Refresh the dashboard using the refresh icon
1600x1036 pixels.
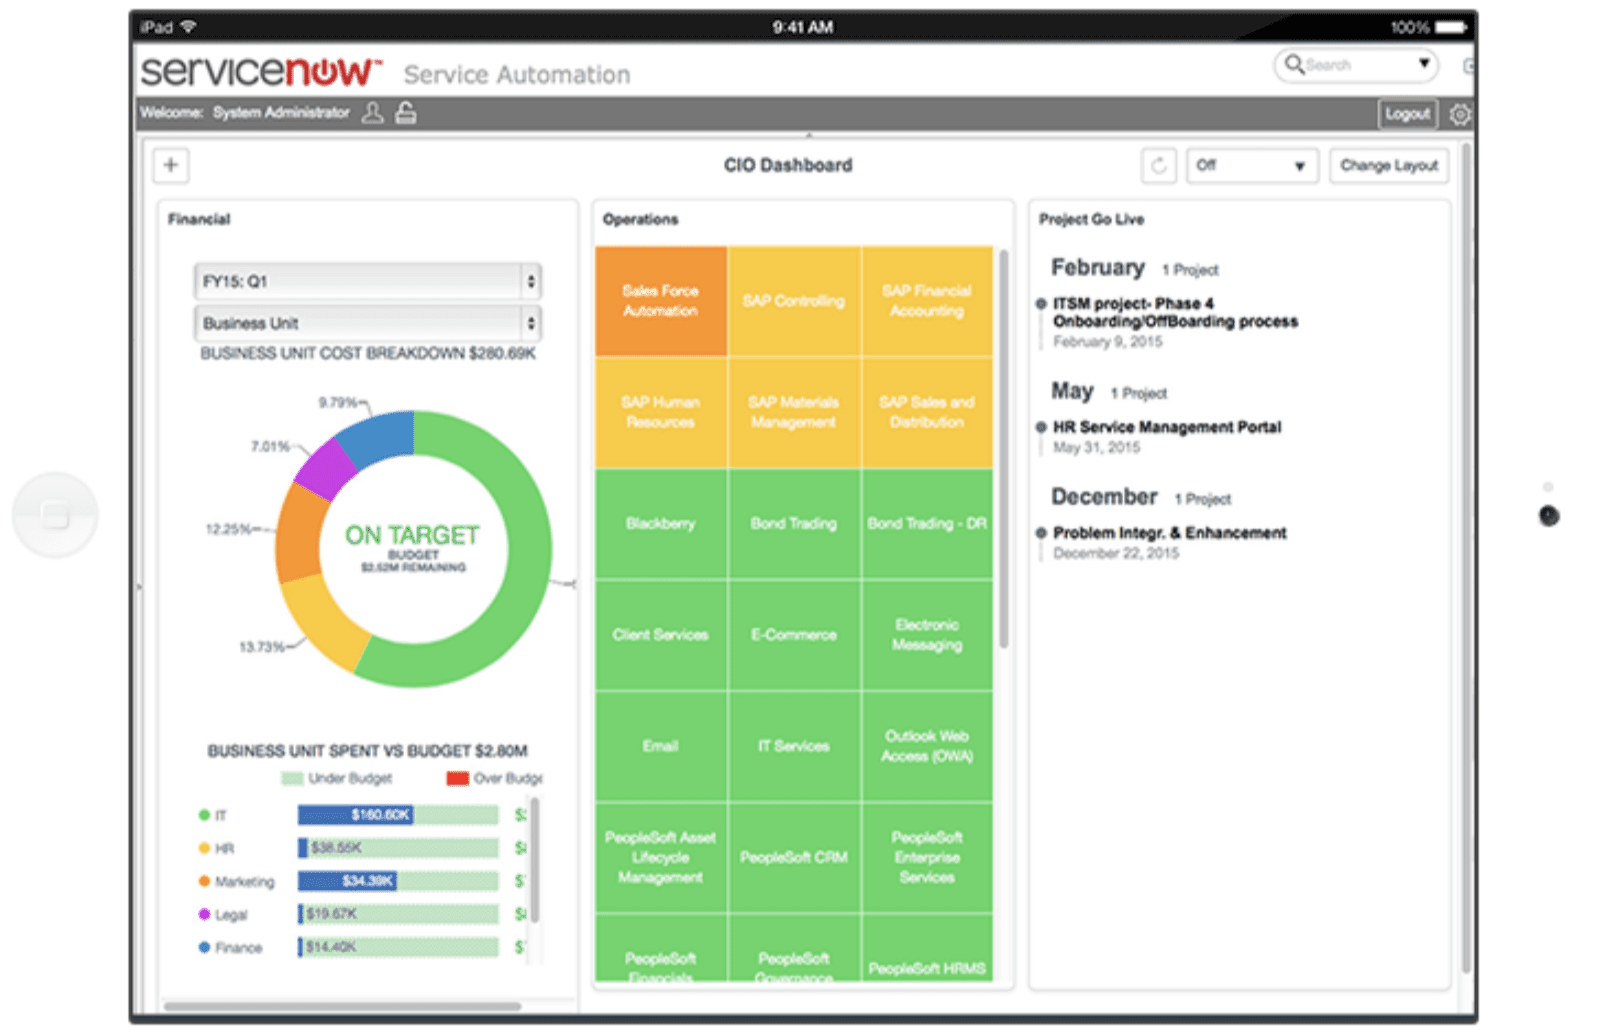[1160, 165]
